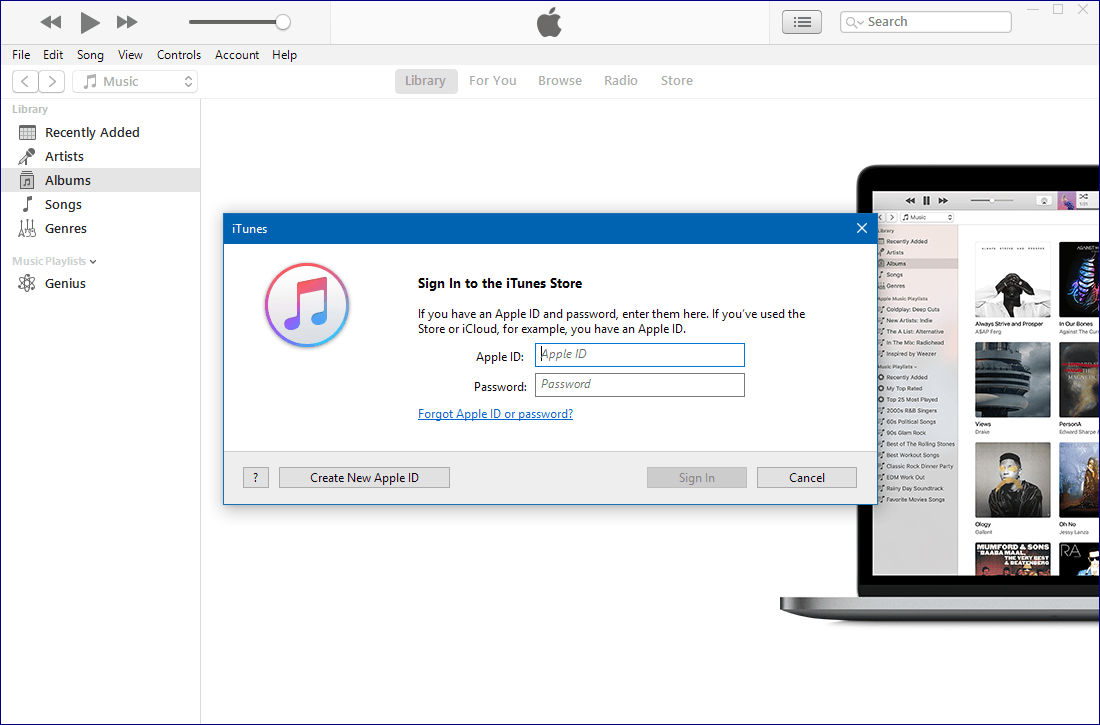Image resolution: width=1100 pixels, height=725 pixels.
Task: Click the help question mark button in the dialog
Action: tap(256, 478)
